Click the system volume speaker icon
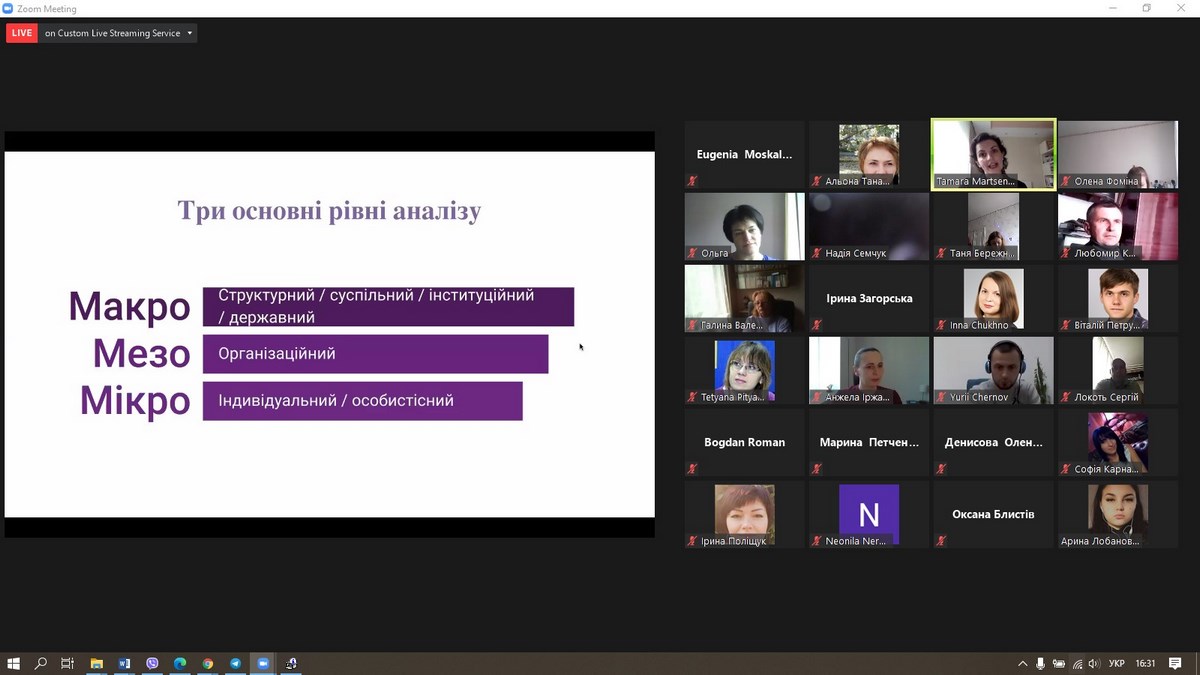The height and width of the screenshot is (675, 1200). click(1094, 664)
